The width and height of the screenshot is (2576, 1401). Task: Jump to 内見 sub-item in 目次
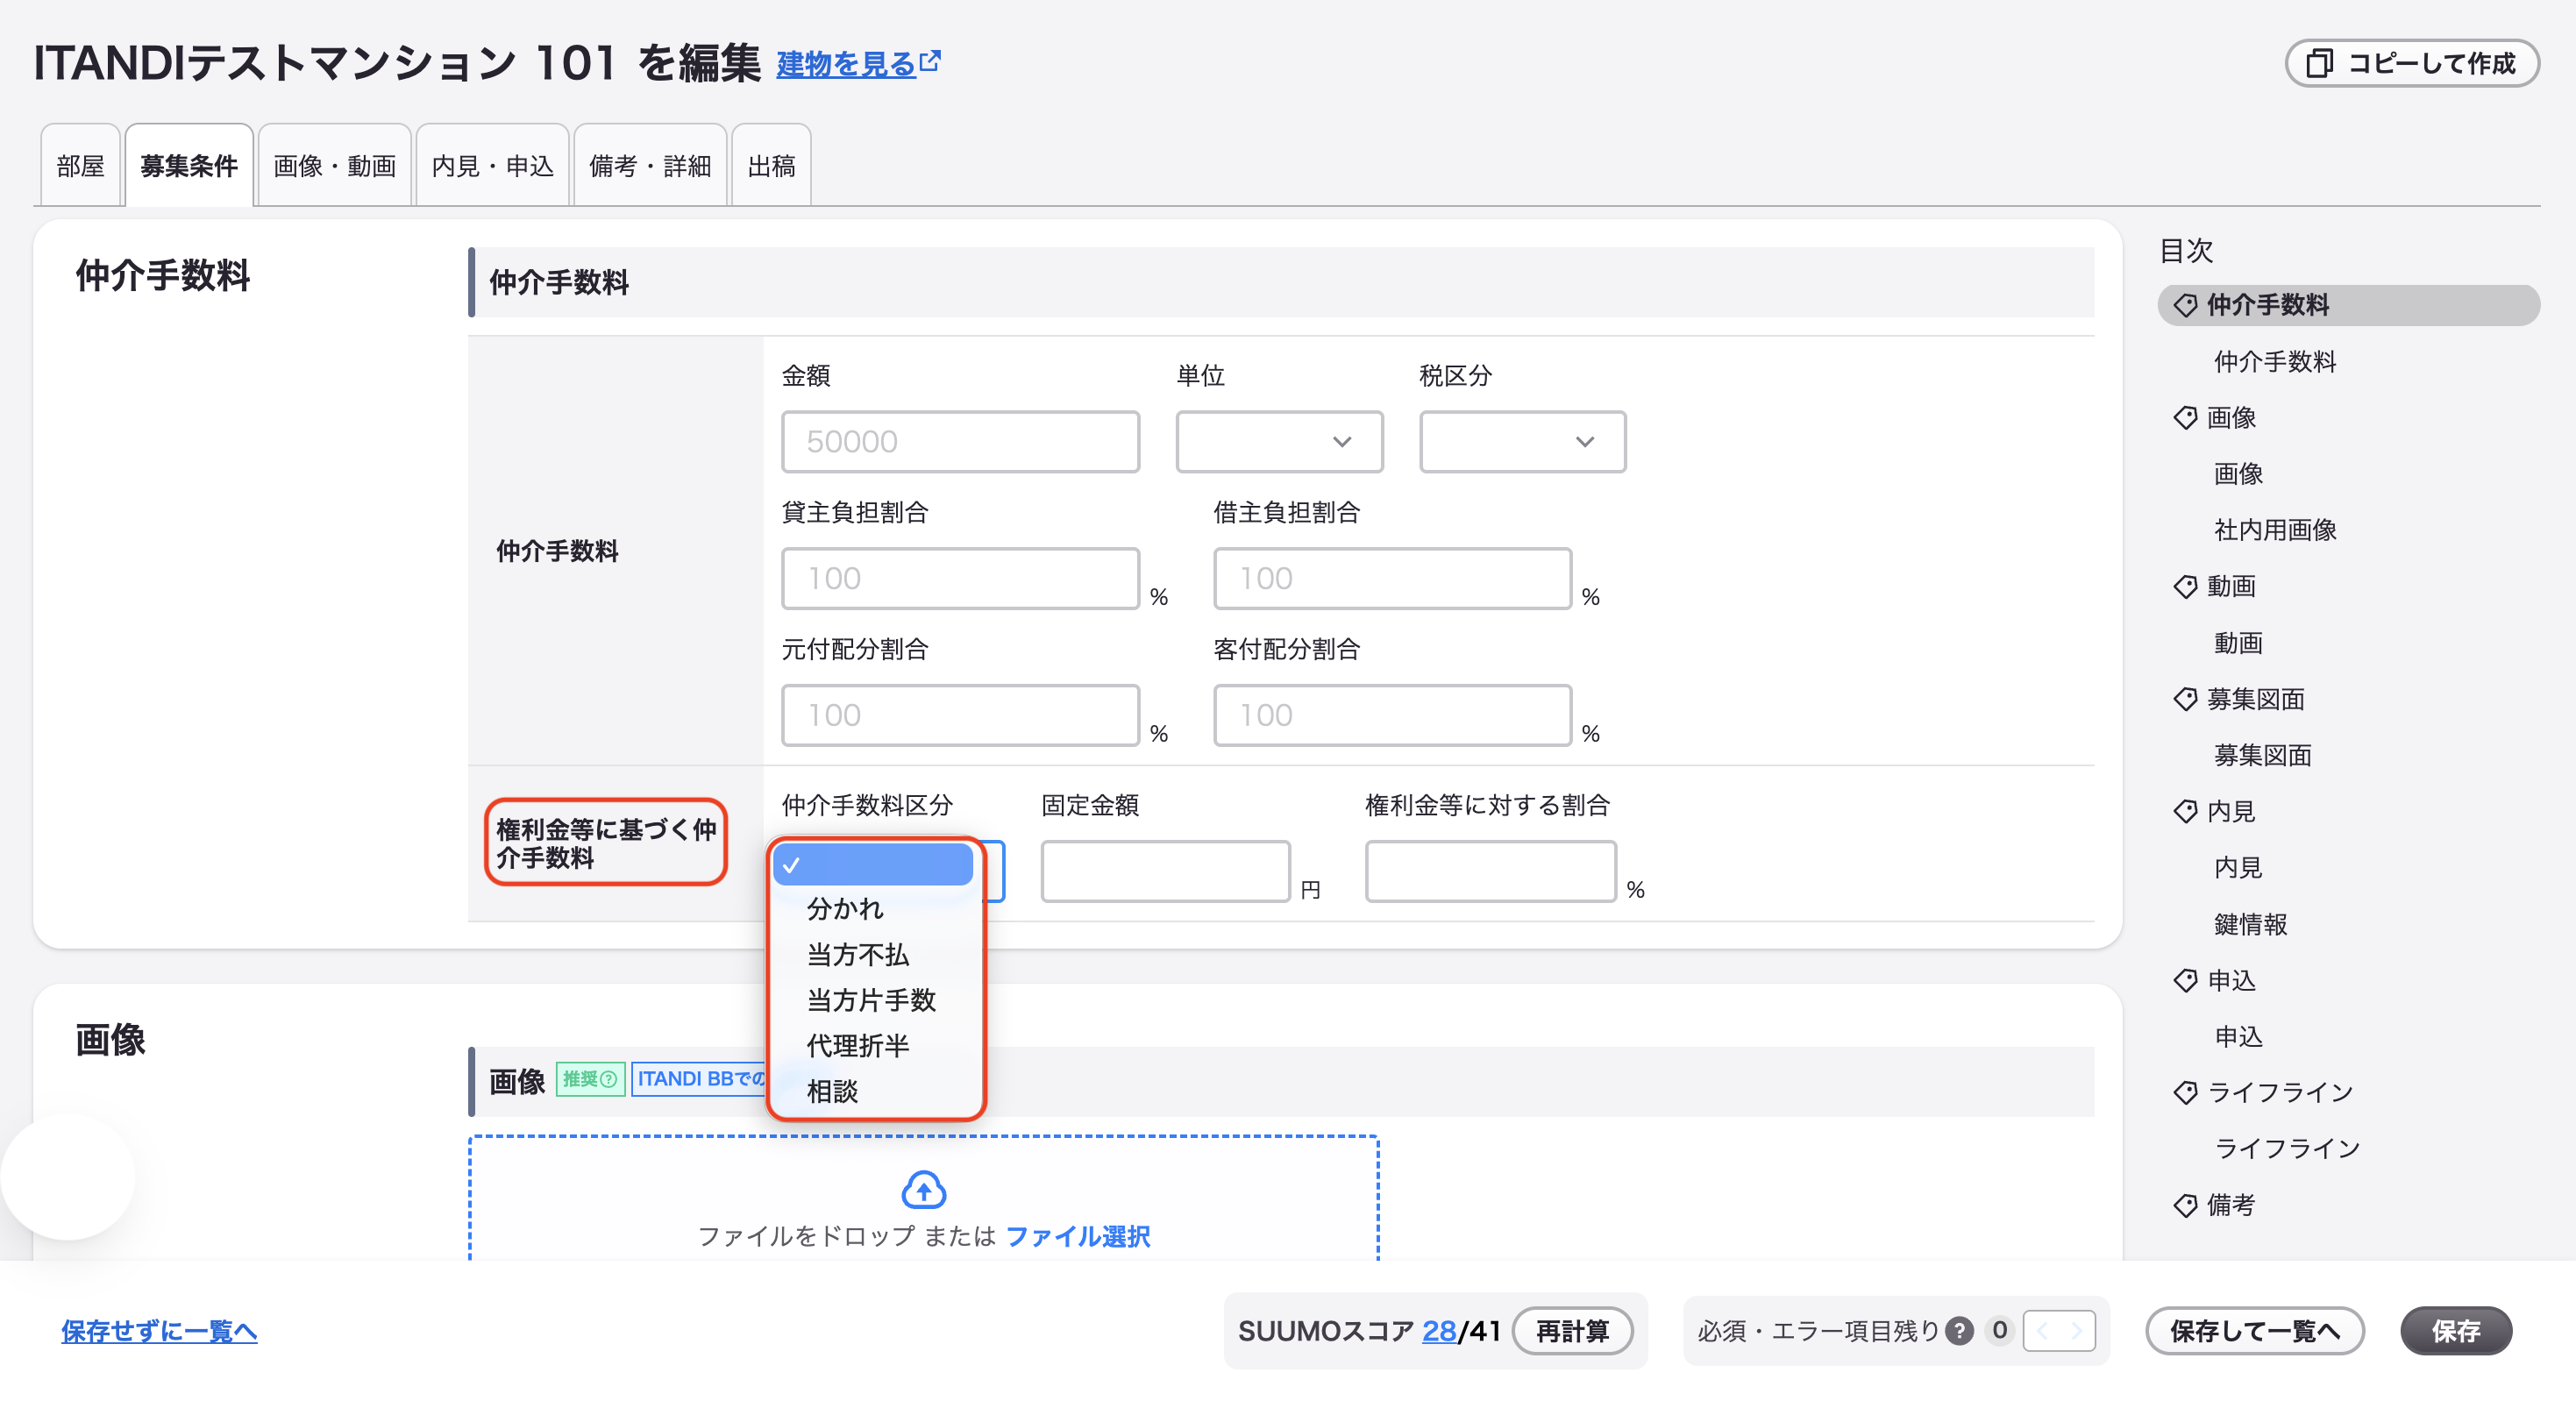coord(2238,867)
